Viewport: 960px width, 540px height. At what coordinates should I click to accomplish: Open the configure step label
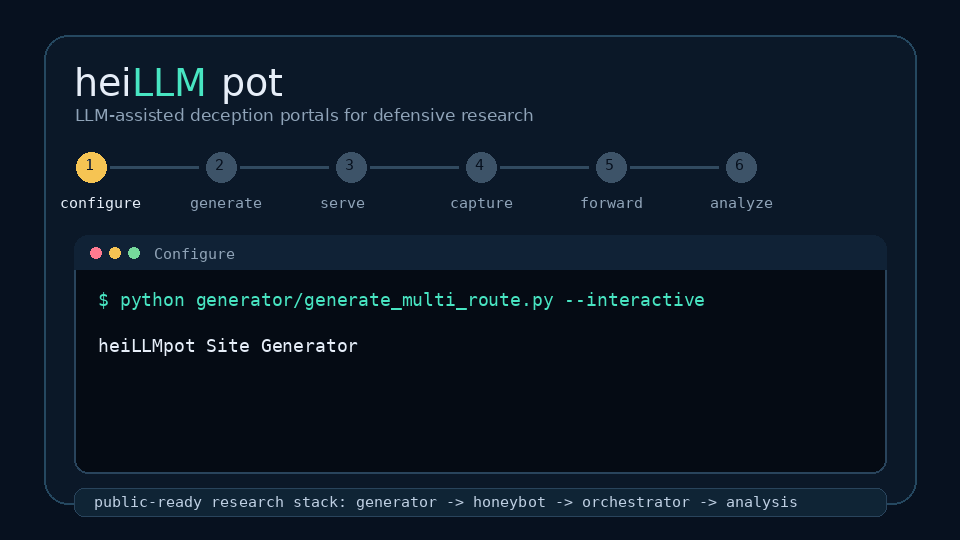pos(100,203)
